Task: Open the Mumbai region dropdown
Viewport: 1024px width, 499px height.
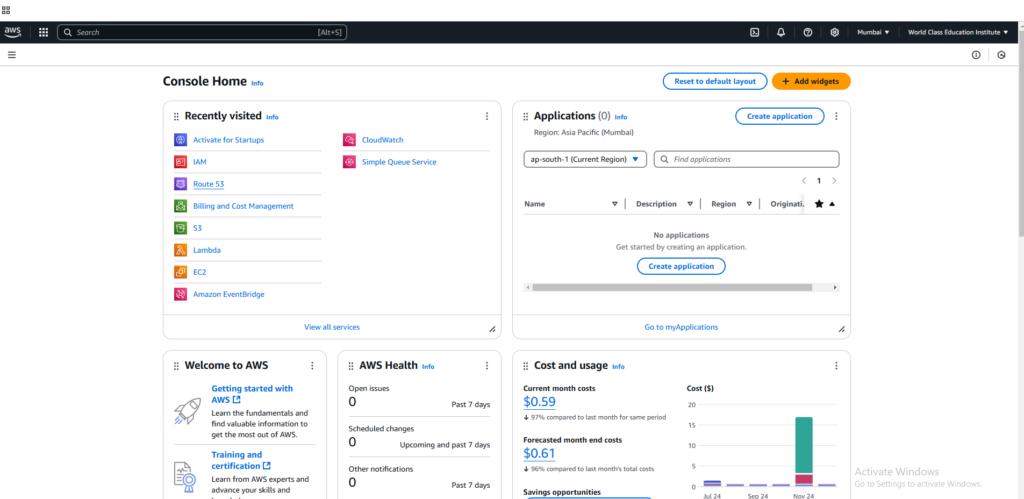Action: point(873,32)
